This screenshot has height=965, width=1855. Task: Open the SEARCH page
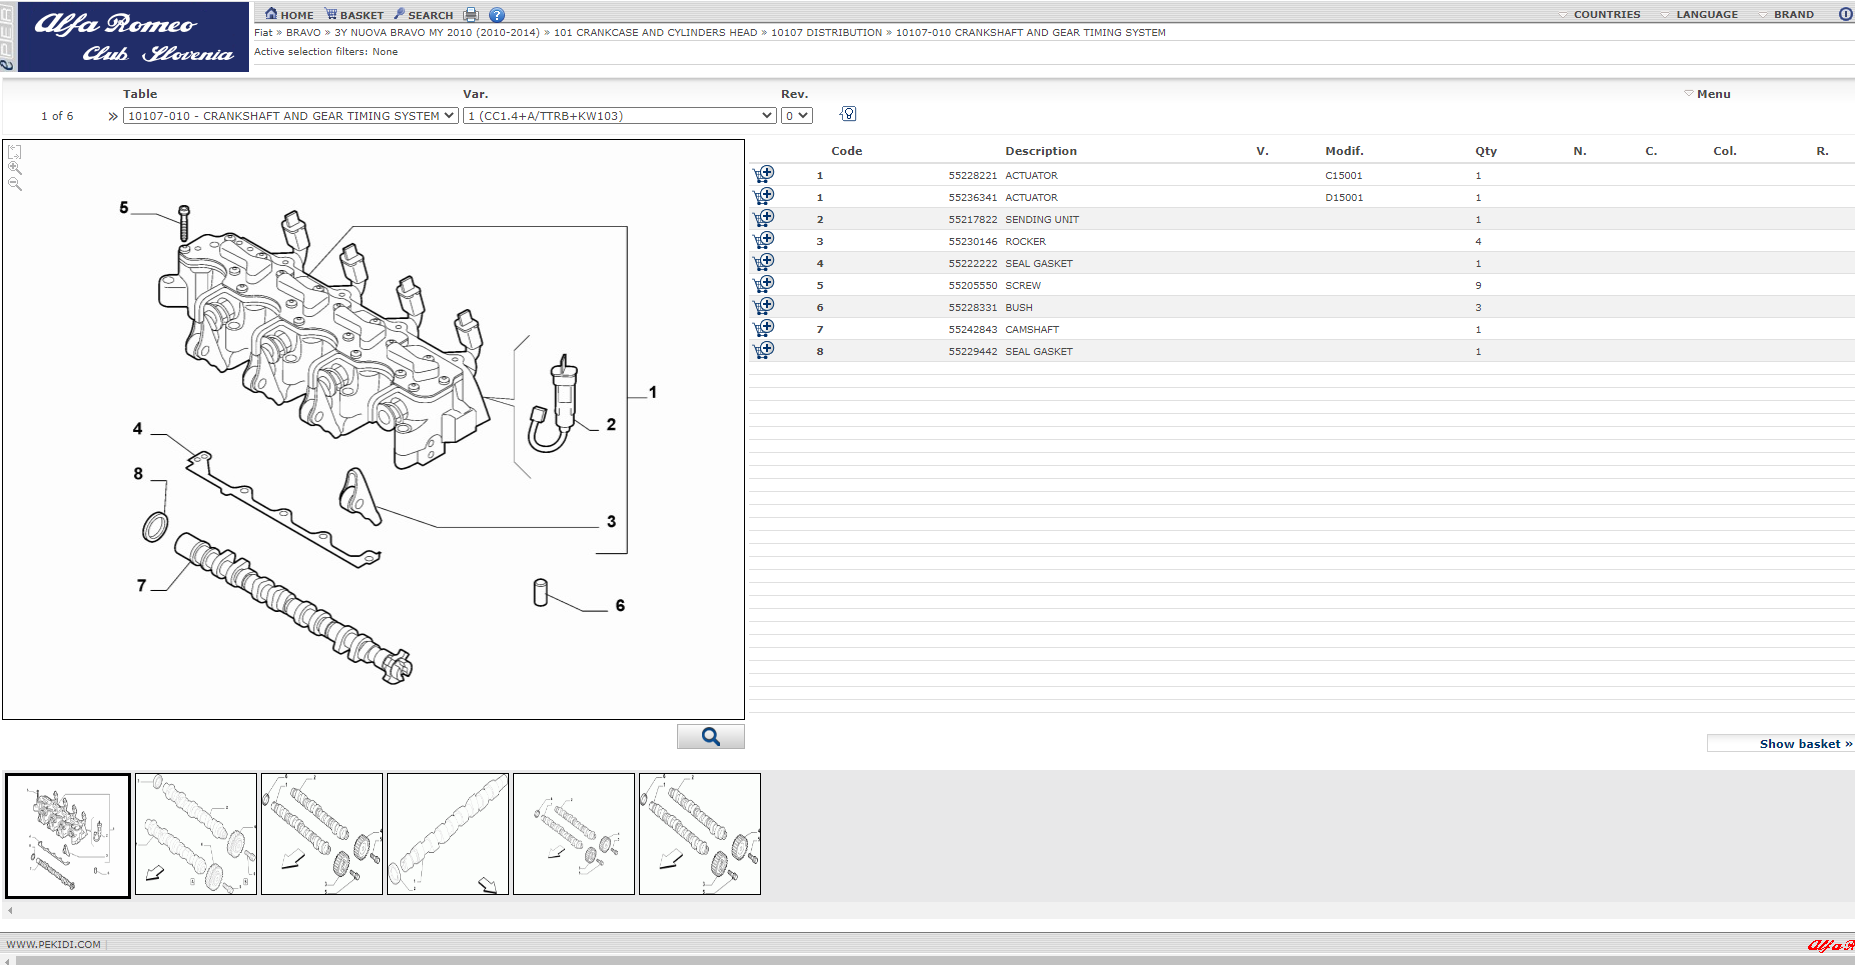pos(423,15)
